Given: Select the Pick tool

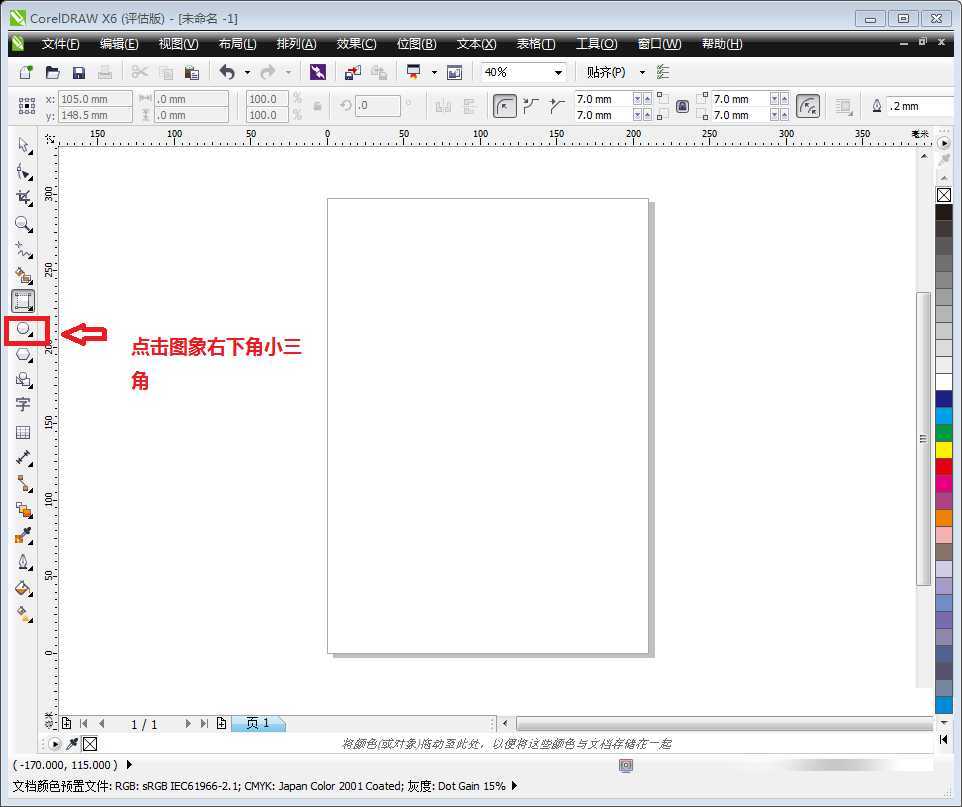Looking at the screenshot, I should click(24, 146).
